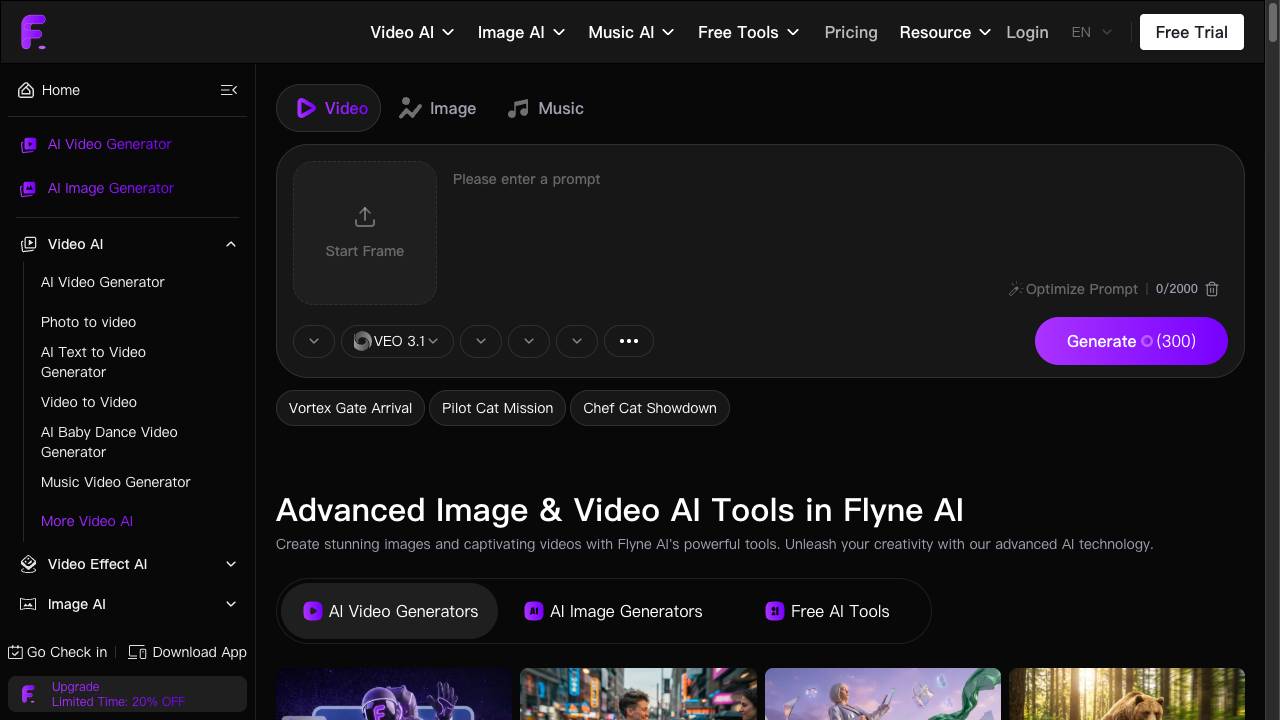The height and width of the screenshot is (720, 1280).
Task: Expand the Video Effect AI section chevron
Action: coord(231,564)
